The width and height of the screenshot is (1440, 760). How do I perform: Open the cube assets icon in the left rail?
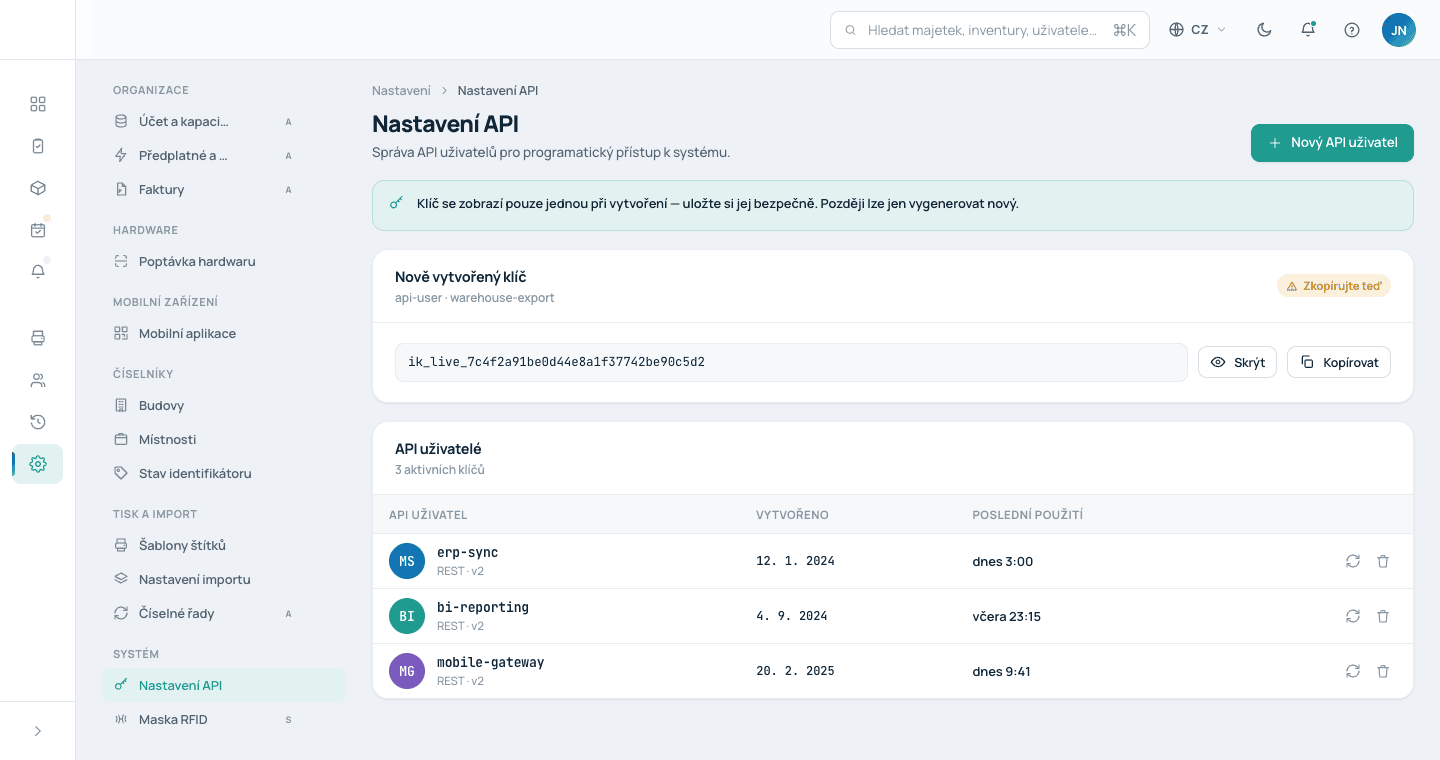pos(38,188)
